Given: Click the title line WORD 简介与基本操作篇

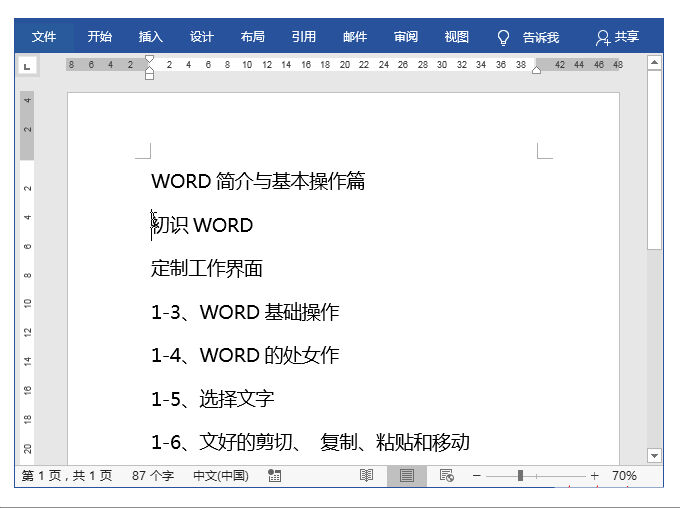Looking at the screenshot, I should click(x=258, y=181).
